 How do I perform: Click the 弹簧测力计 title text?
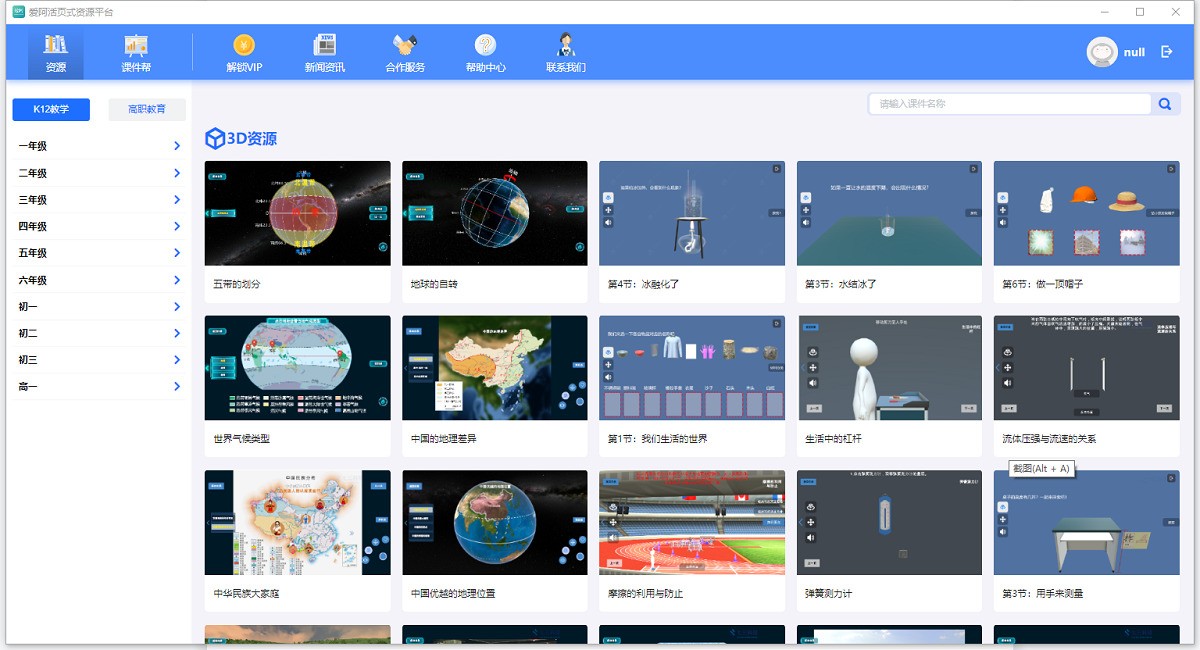(828, 594)
